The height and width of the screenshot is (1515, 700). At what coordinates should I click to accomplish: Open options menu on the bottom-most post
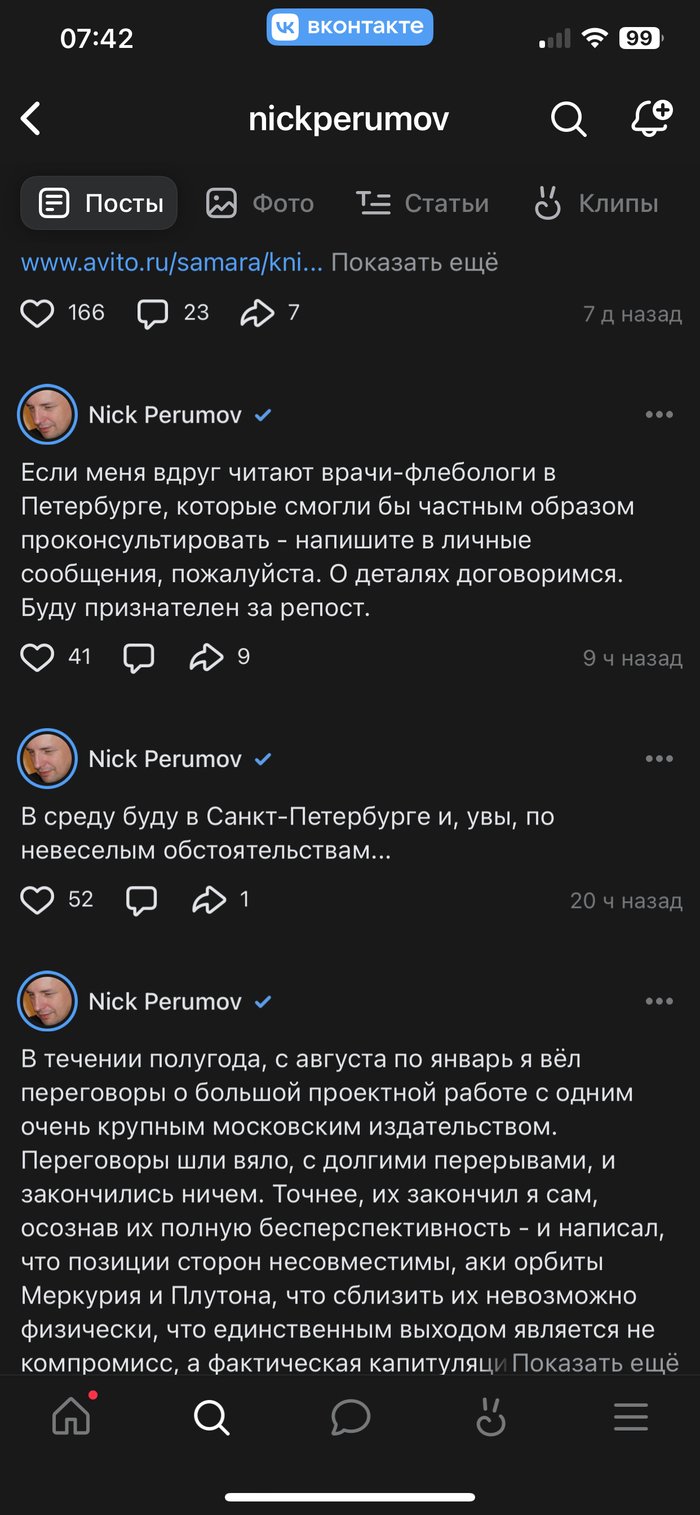(x=659, y=1001)
